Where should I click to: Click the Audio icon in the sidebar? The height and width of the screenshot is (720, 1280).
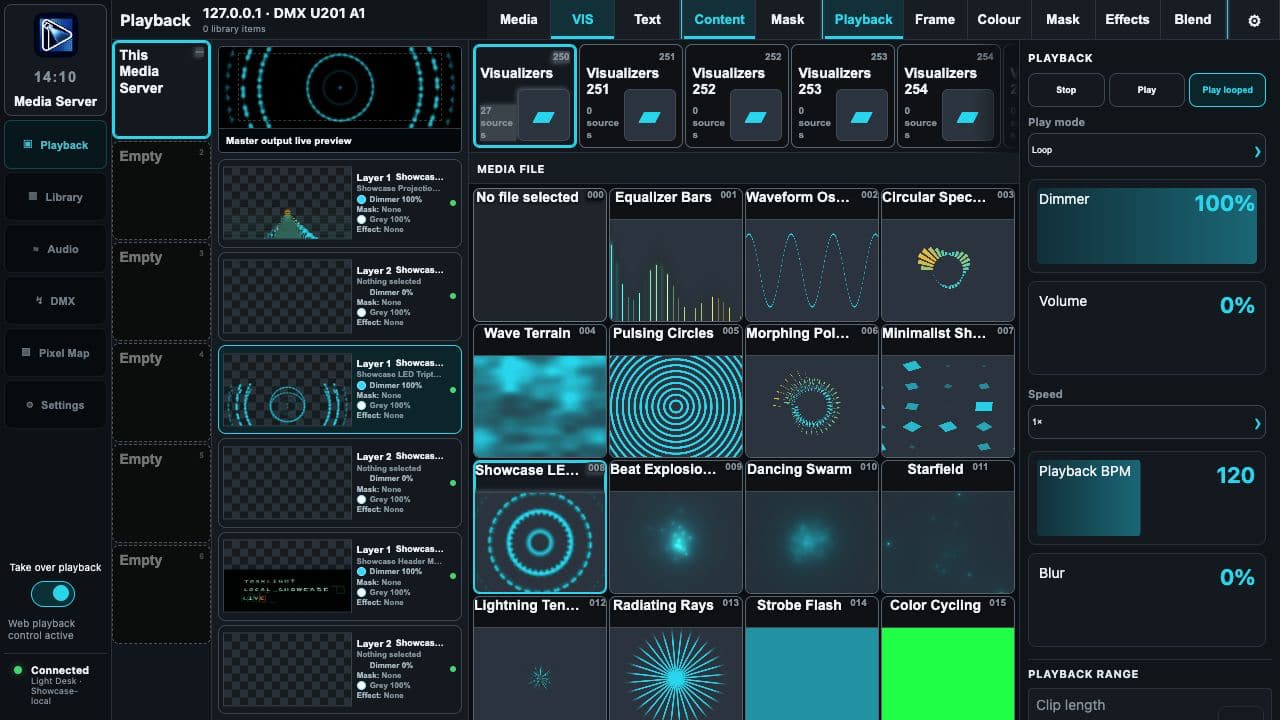coord(36,249)
